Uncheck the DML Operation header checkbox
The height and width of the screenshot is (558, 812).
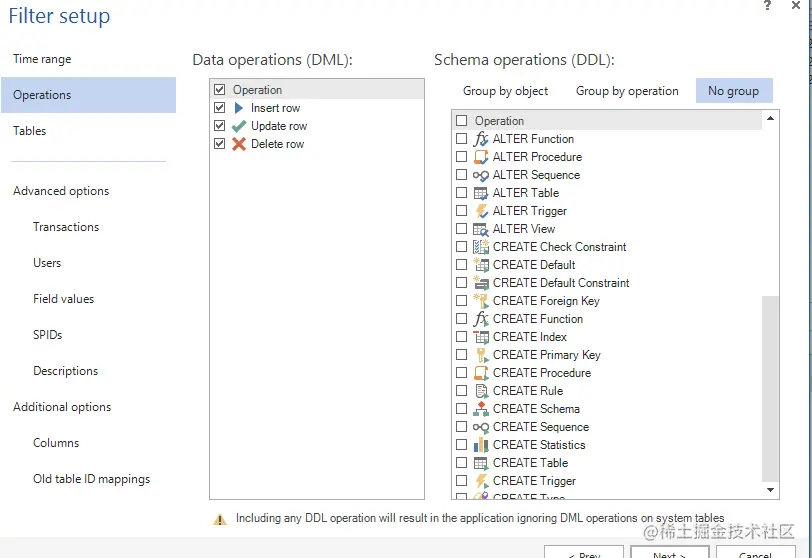pos(220,90)
